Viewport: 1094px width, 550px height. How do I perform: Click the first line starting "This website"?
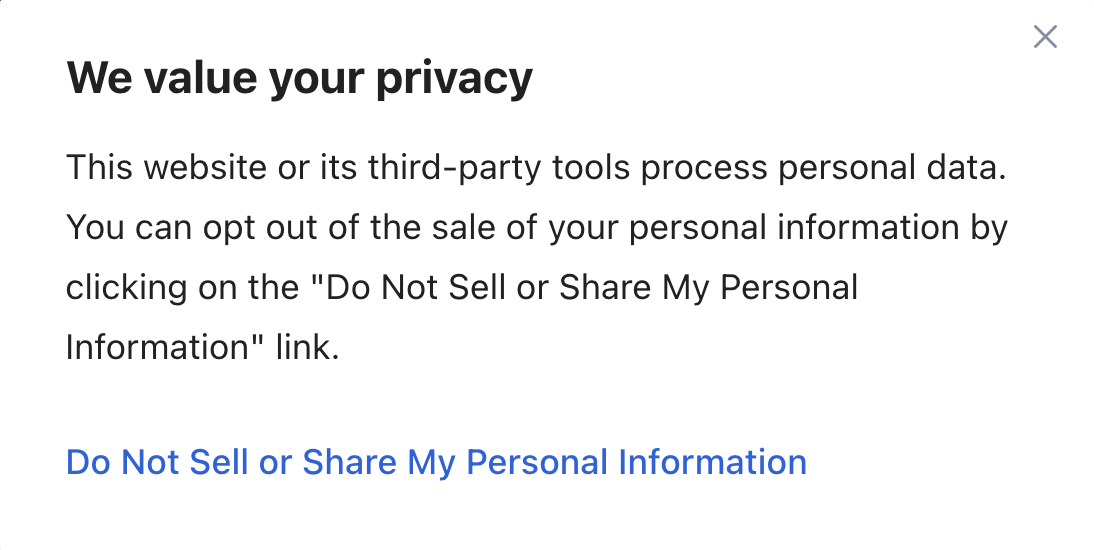pos(536,167)
